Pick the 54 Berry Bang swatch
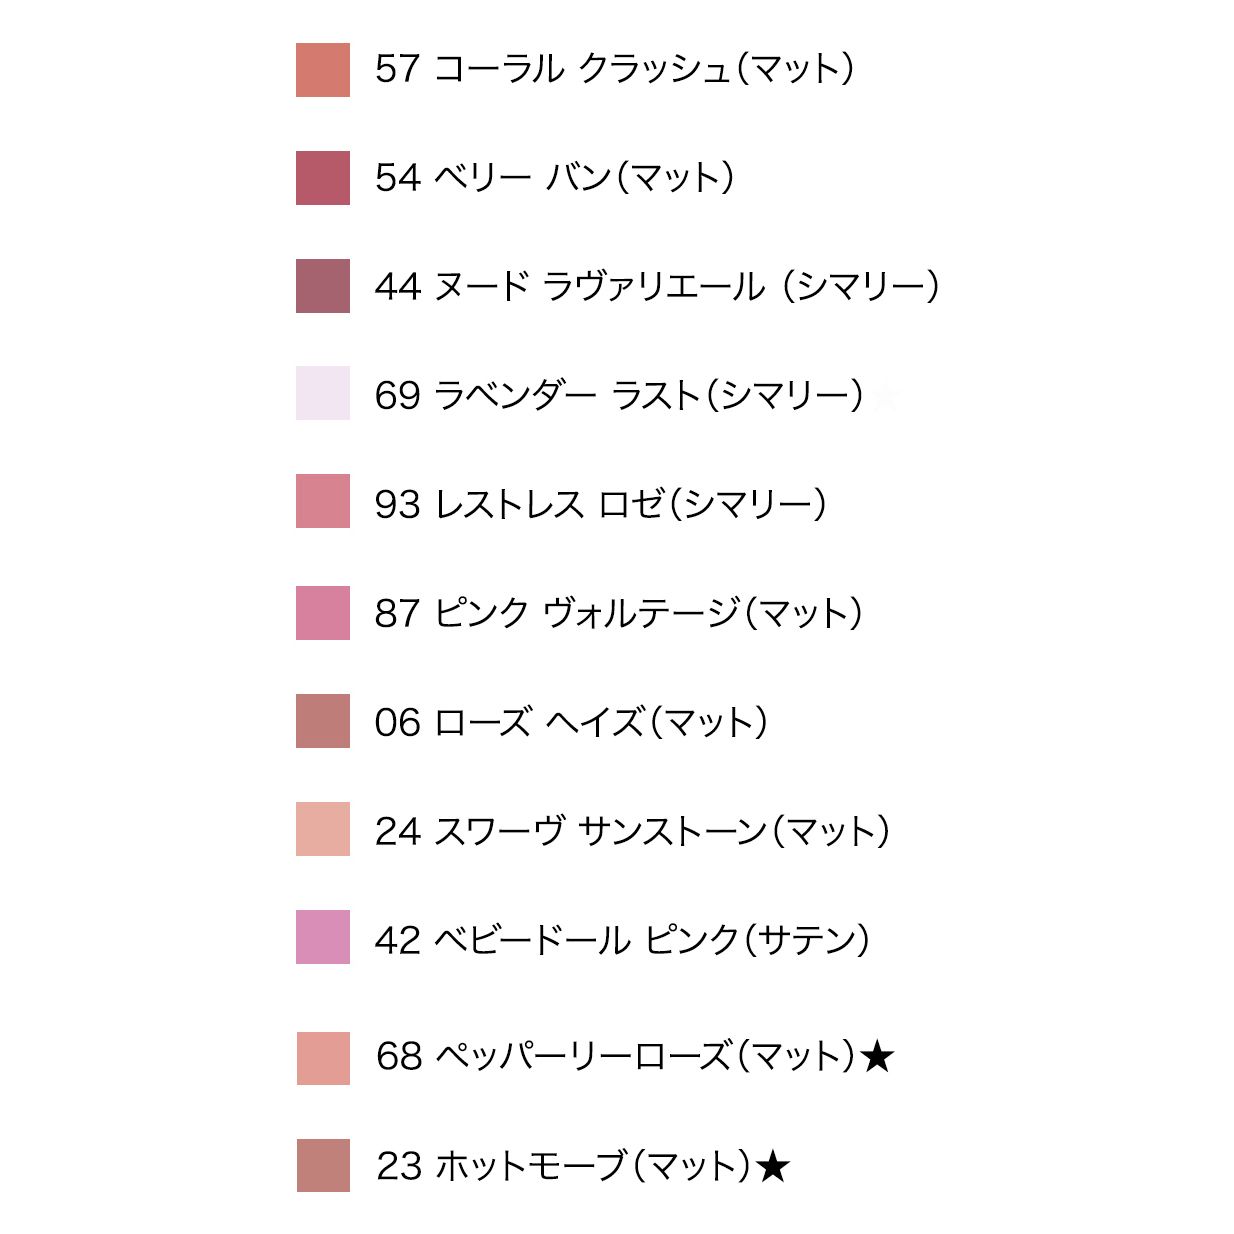This screenshot has height=1234, width=1234. (322, 178)
